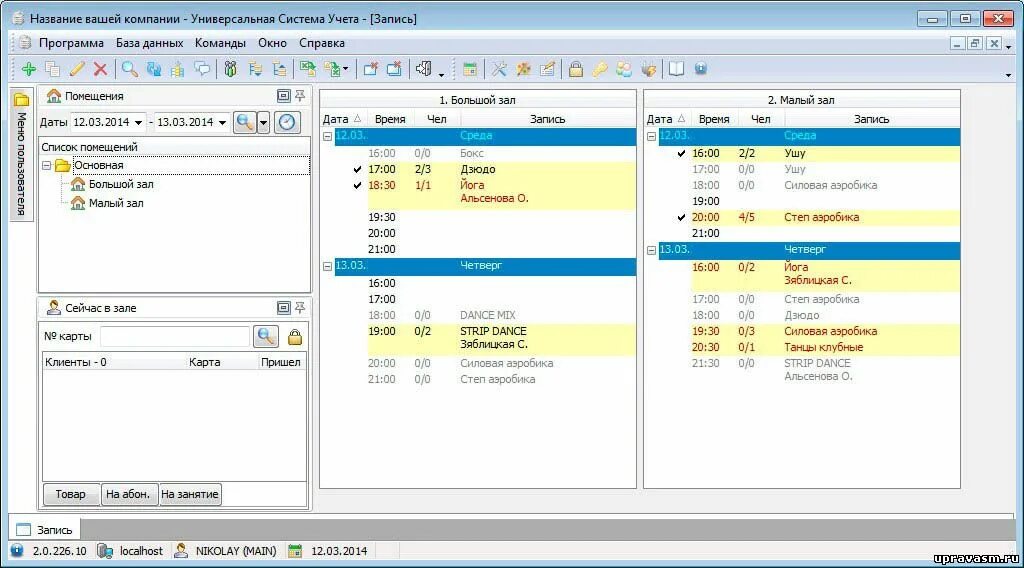The height and width of the screenshot is (568, 1024).
Task: Click the clock icon beside the date range
Action: coord(287,122)
